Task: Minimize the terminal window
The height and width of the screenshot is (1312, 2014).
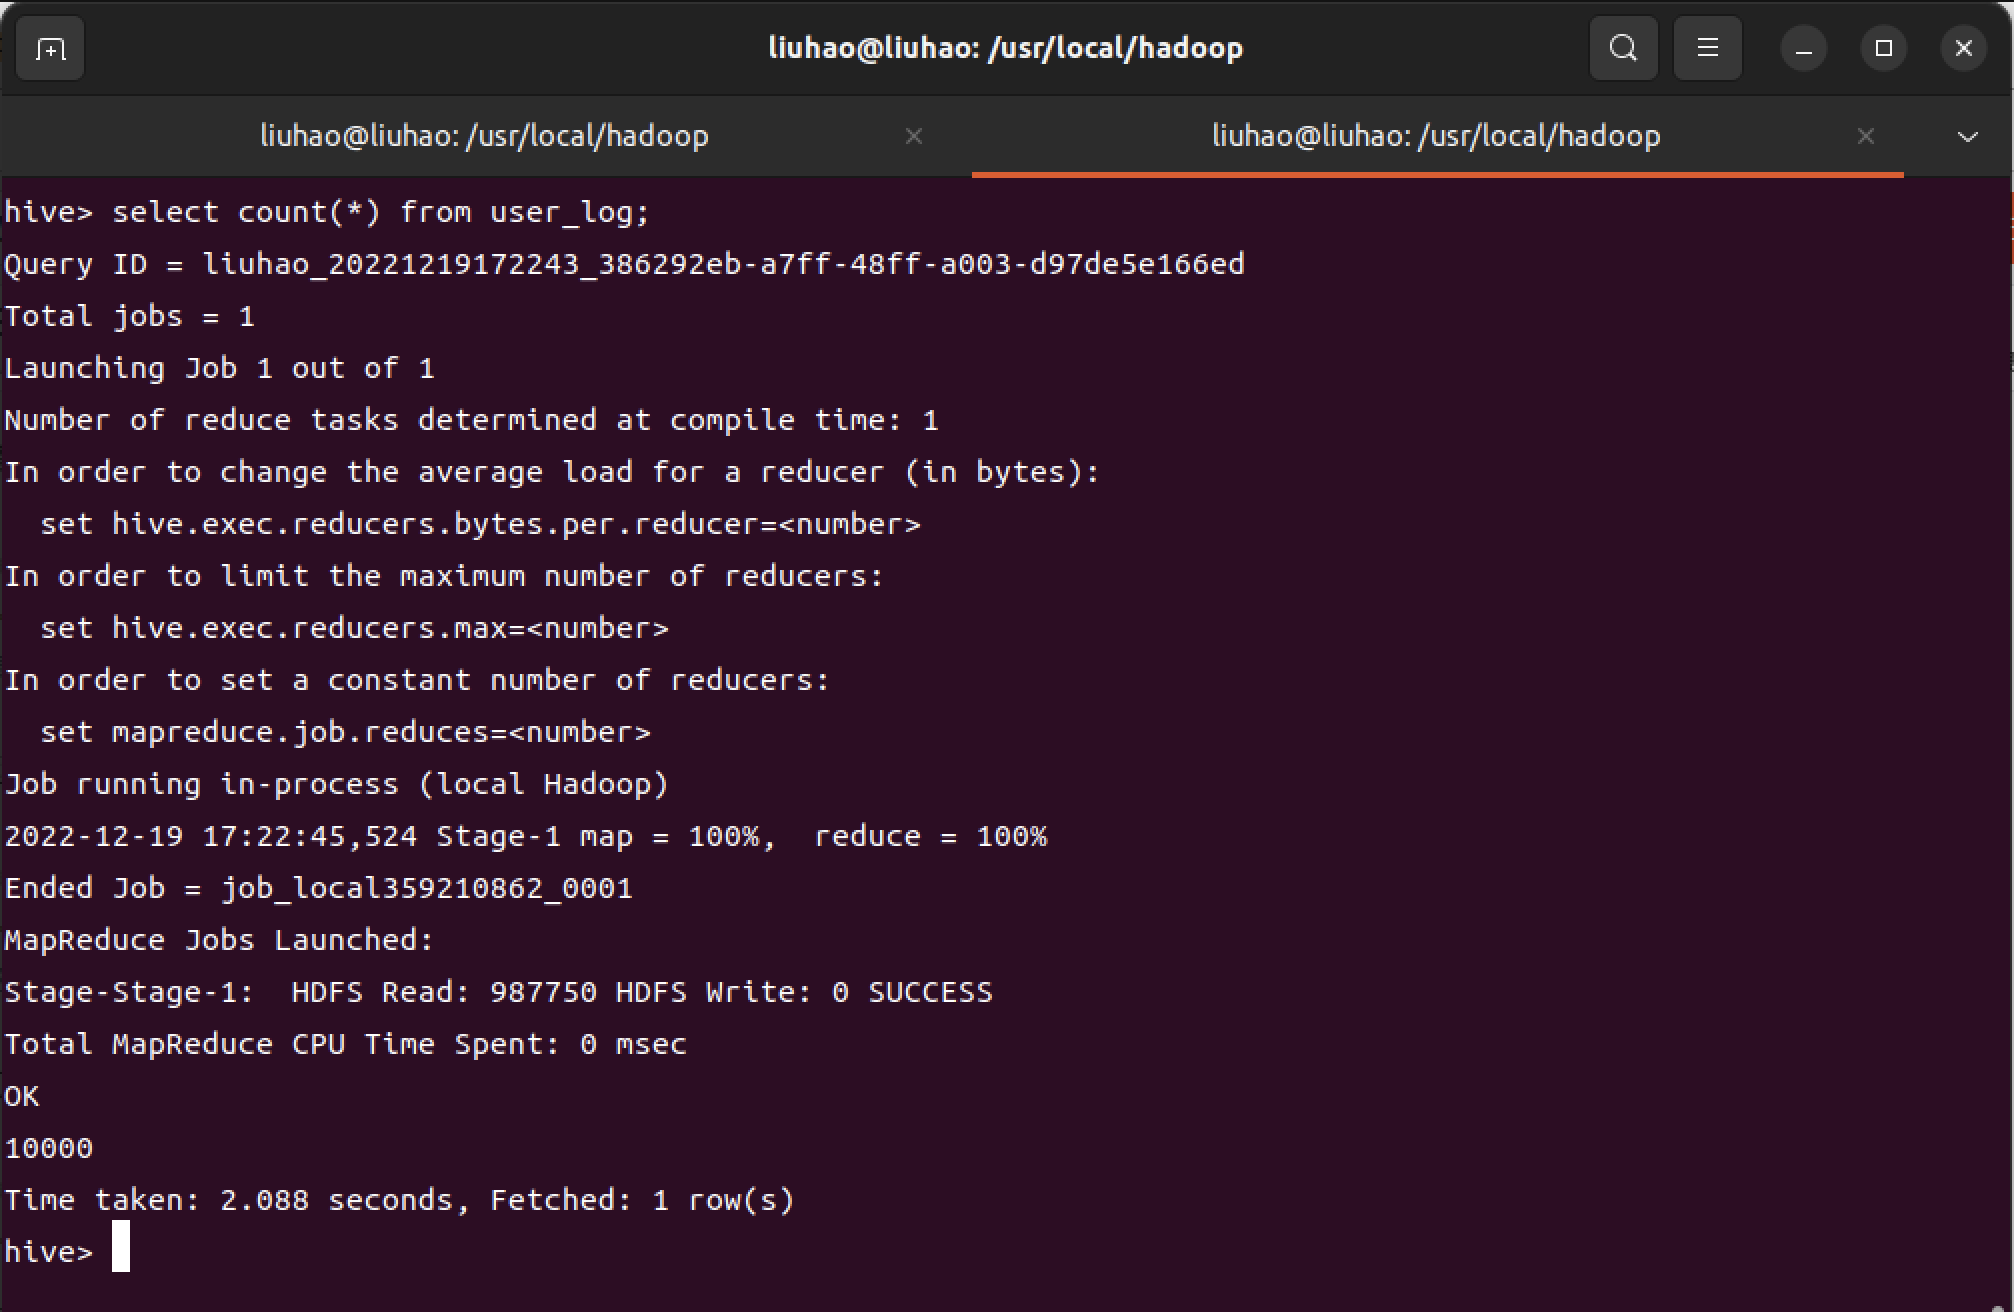Action: (1804, 48)
